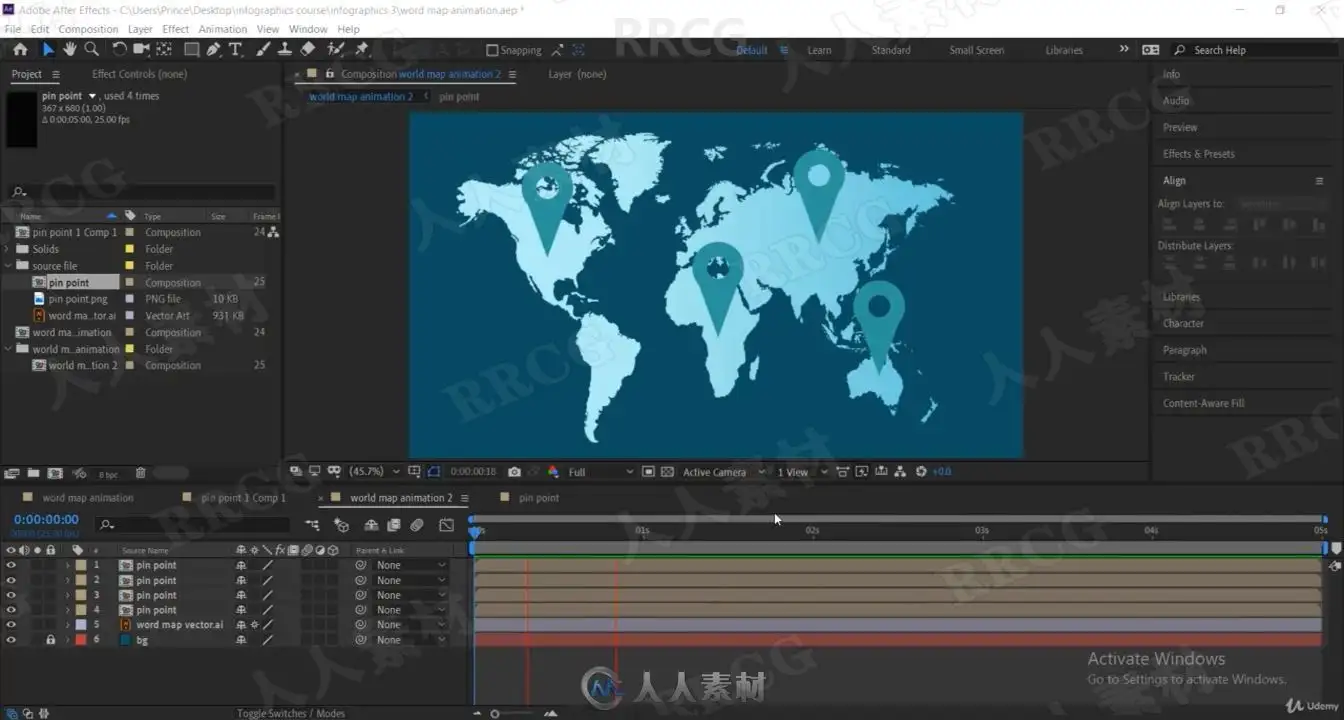Select the Rectangle shape tool

tap(191, 49)
